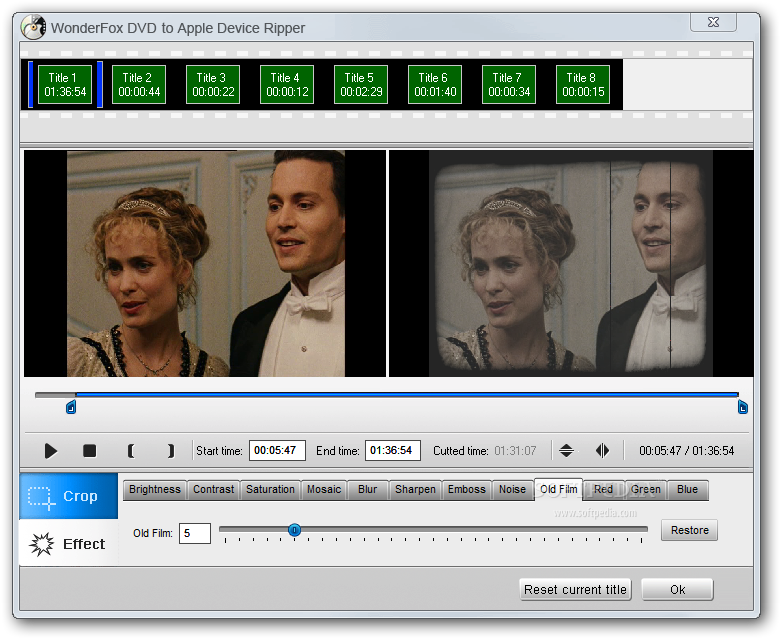The width and height of the screenshot is (781, 639).
Task: Select the Crop section icon
Action: point(41,497)
